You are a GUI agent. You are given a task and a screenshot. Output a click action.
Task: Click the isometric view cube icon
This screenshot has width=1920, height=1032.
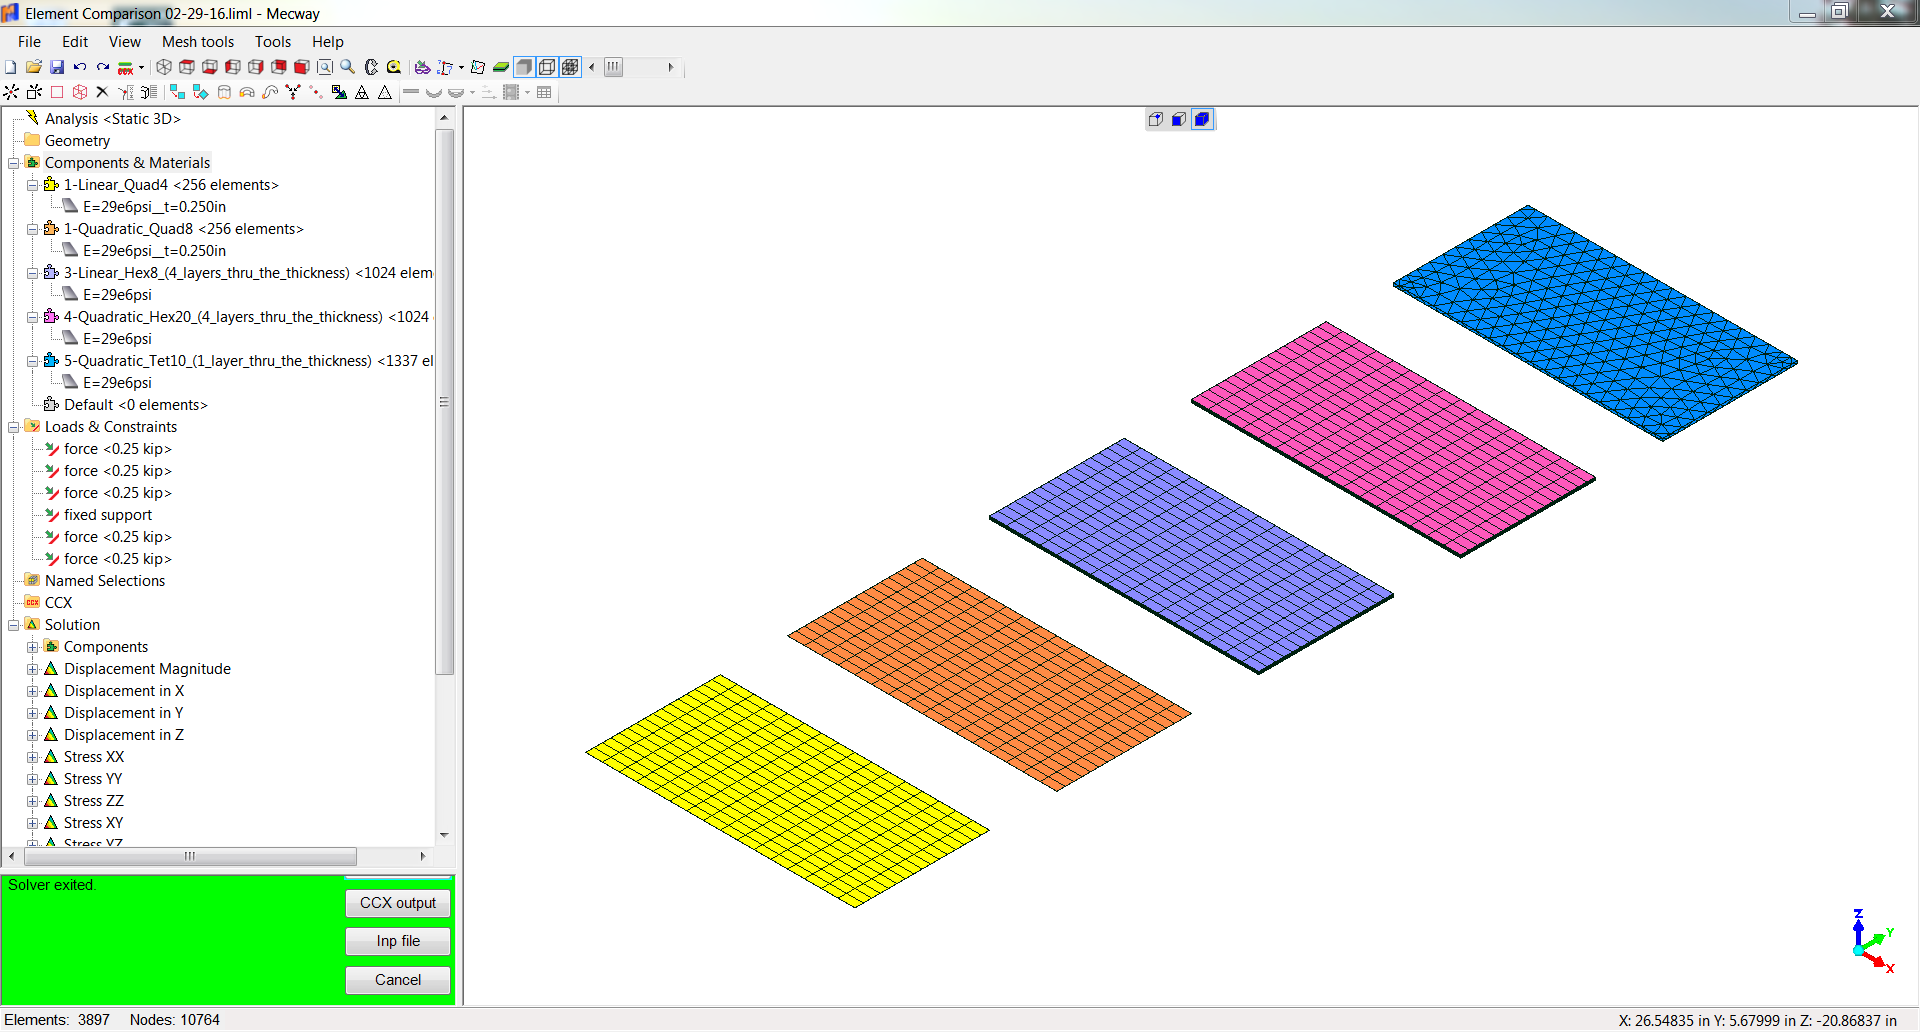pos(164,67)
